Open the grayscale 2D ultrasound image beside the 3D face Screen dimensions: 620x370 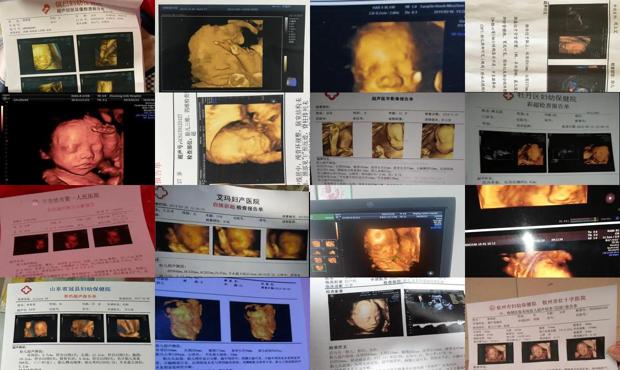[x=435, y=312]
